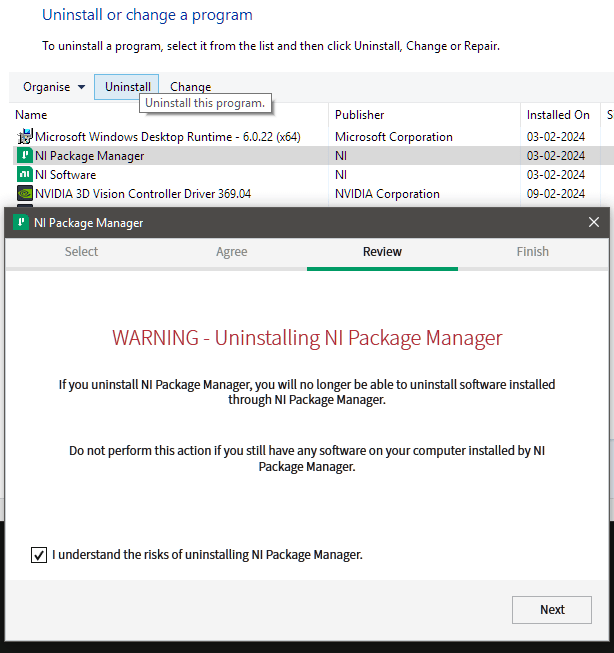Click the Microsoft Windows Desktop Runtime installer icon

point(25,136)
